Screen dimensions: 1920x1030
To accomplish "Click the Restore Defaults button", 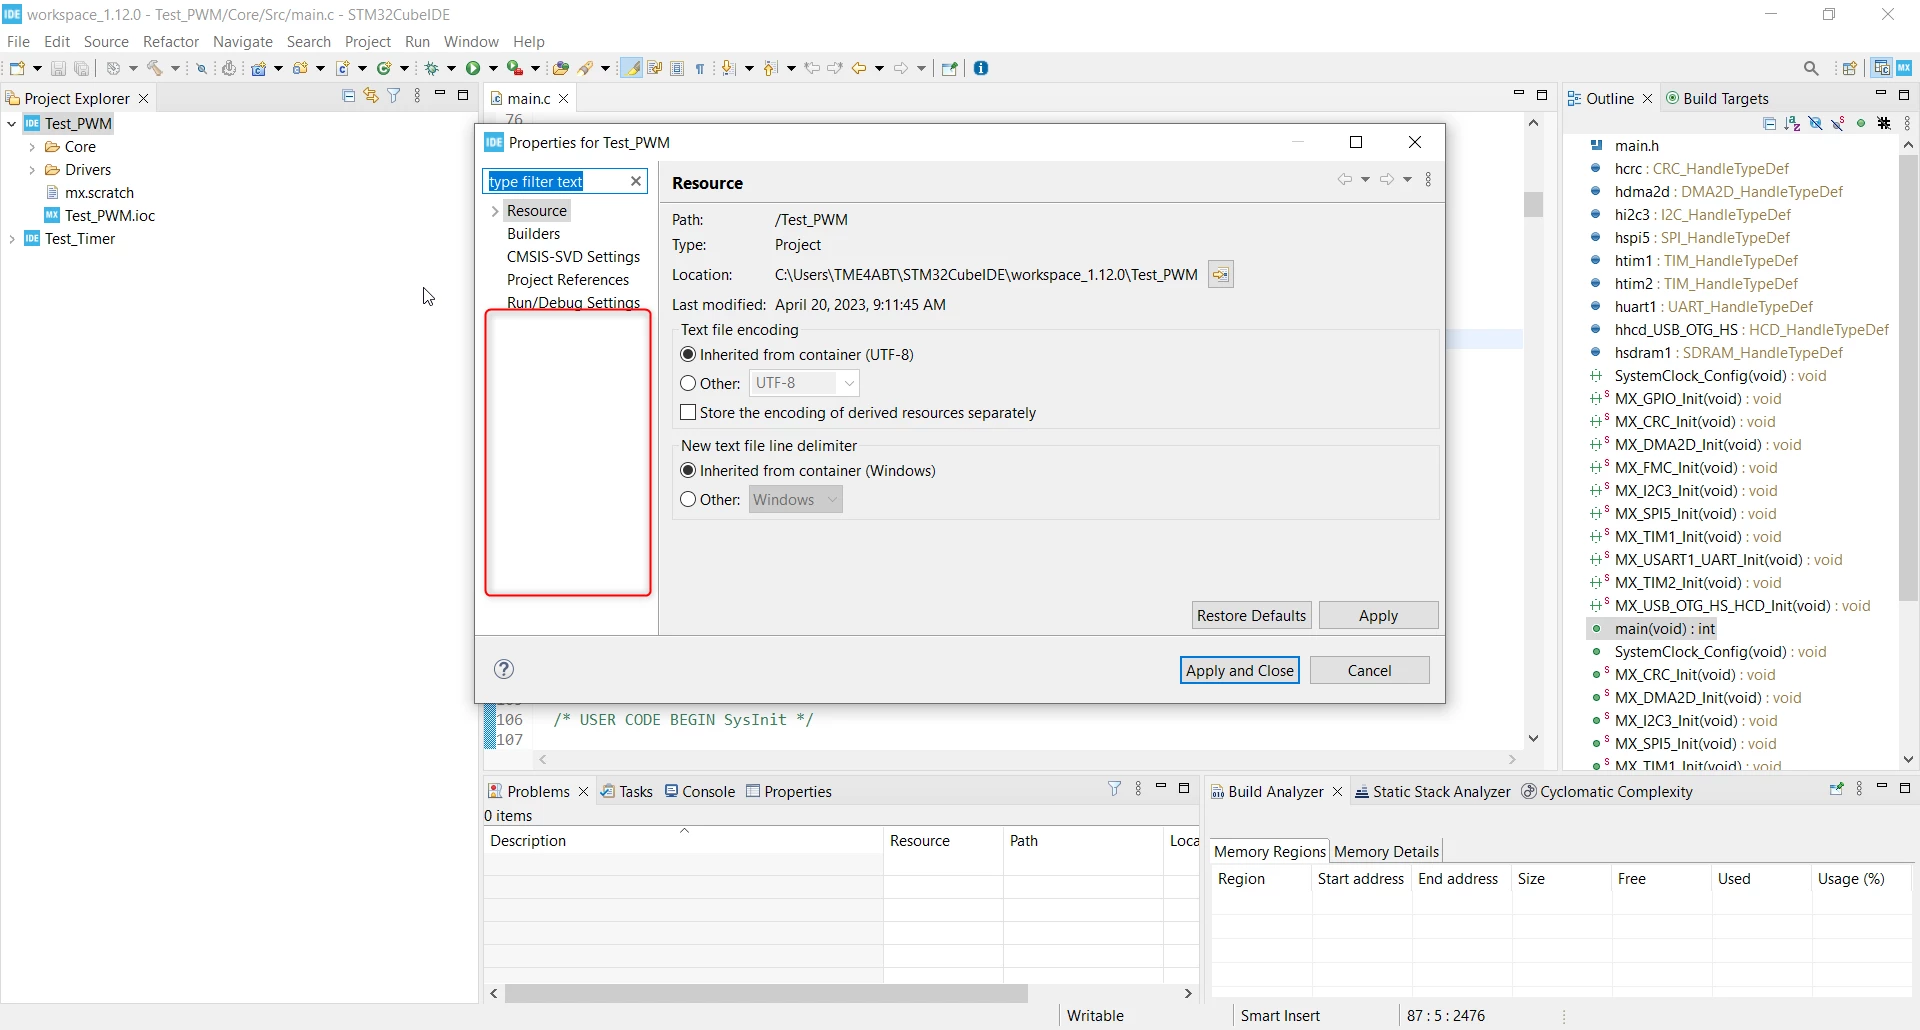I will 1251,615.
